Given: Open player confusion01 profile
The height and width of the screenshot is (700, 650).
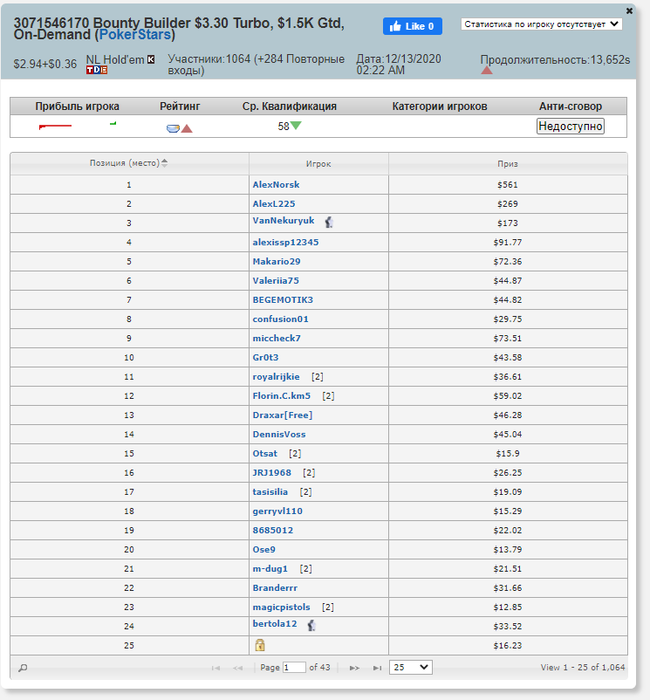Looking at the screenshot, I should (280, 319).
